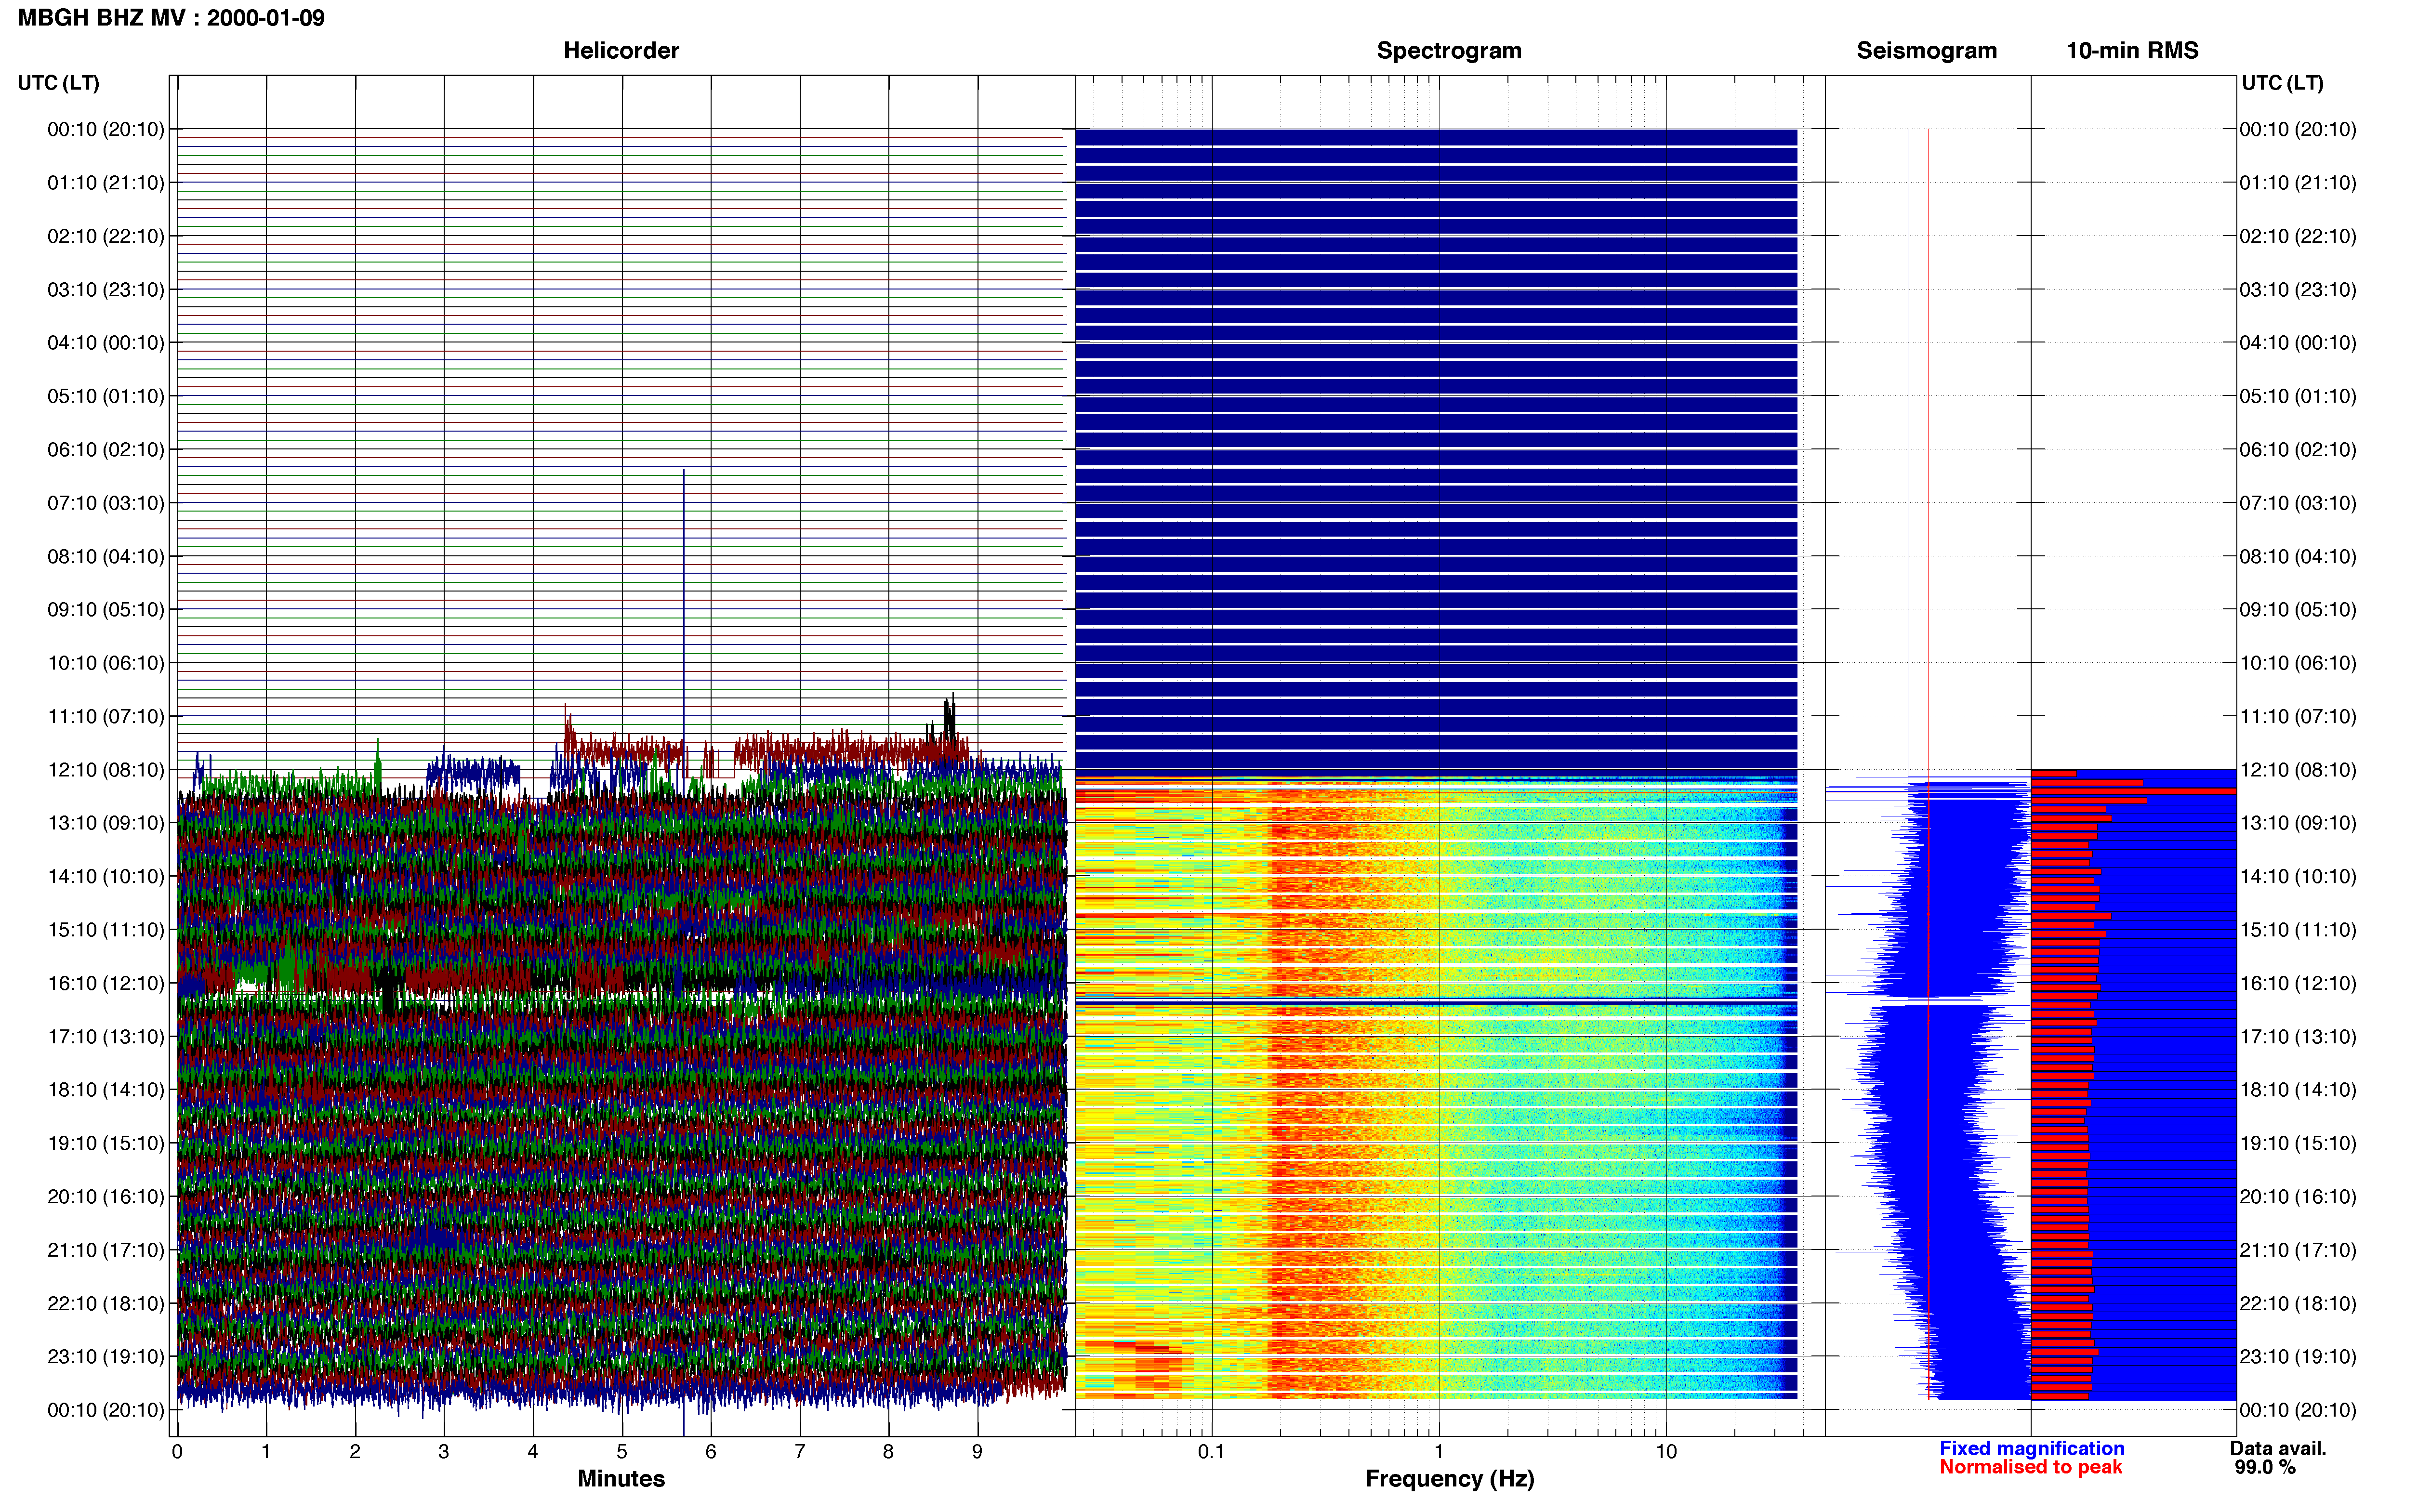Select the Helicorder panel heading

[621, 51]
